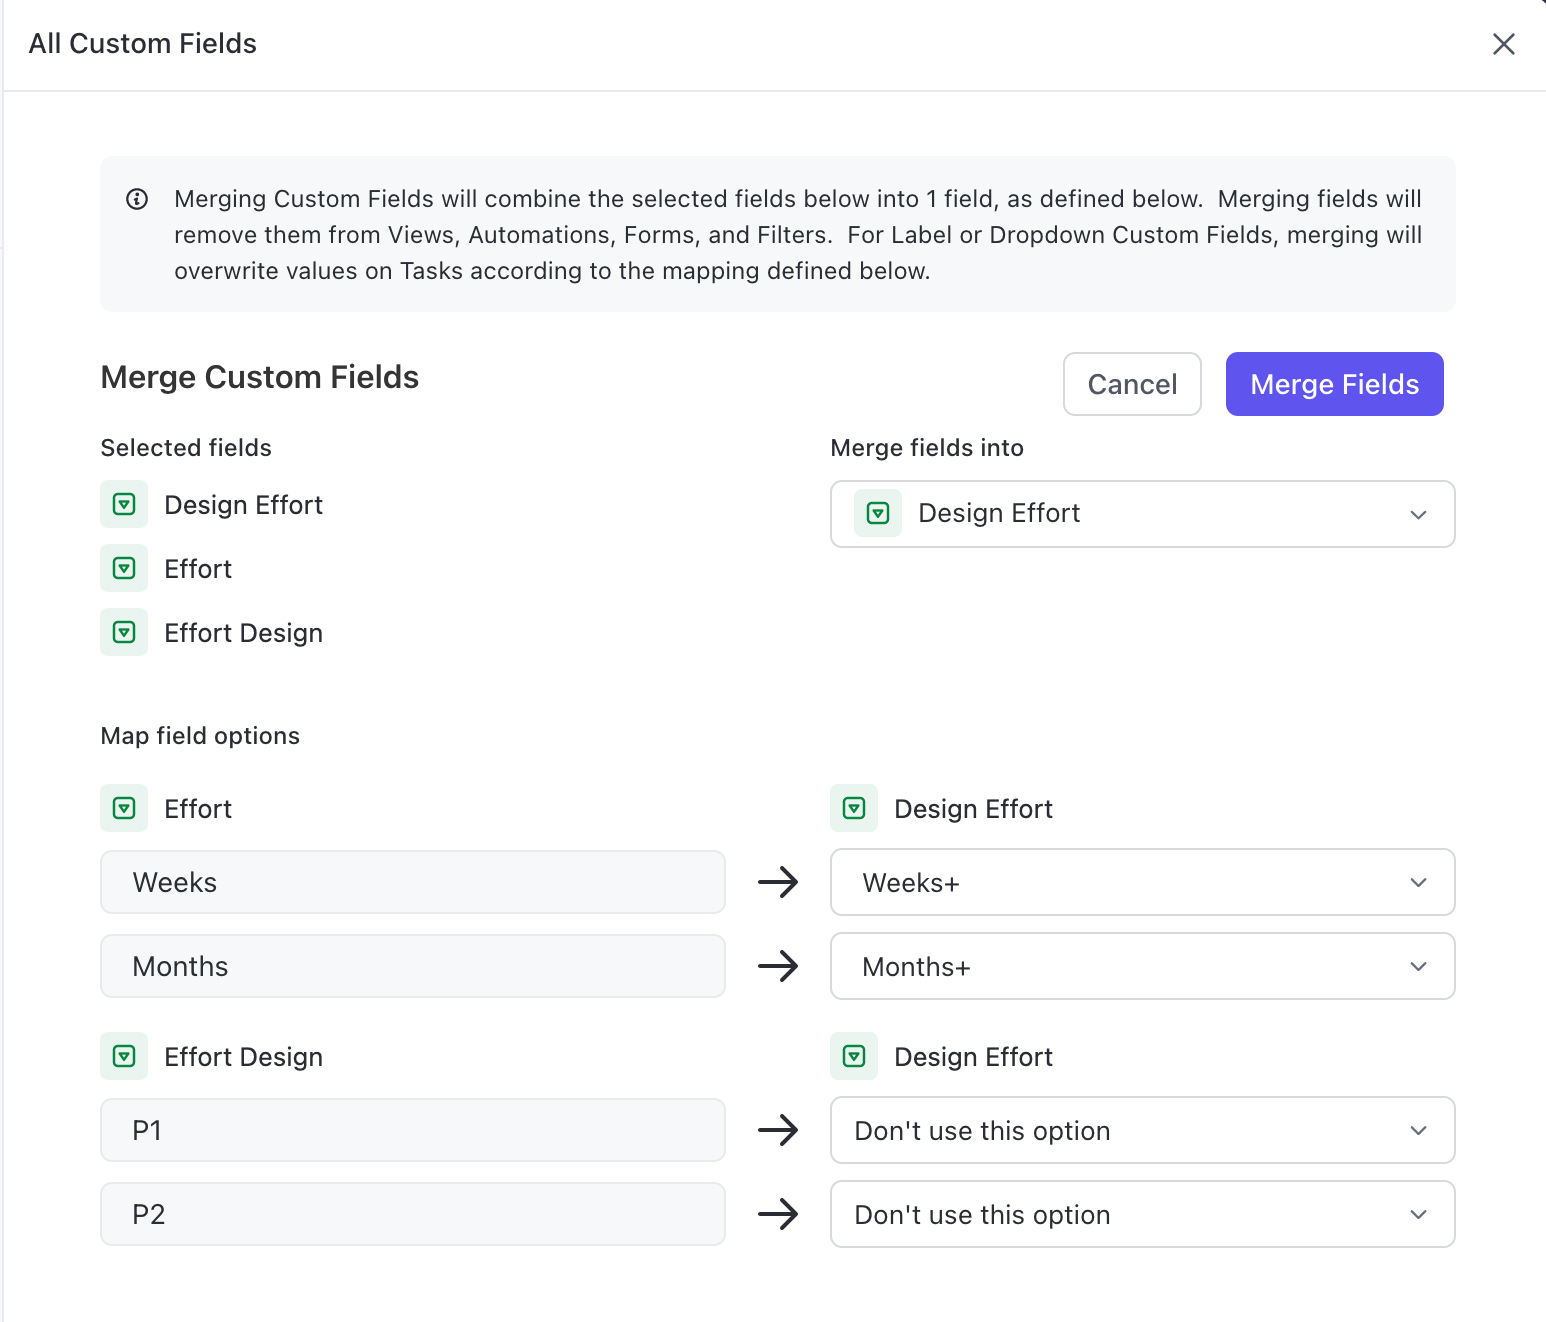
Task: Cancel the custom field merge
Action: (1132, 384)
